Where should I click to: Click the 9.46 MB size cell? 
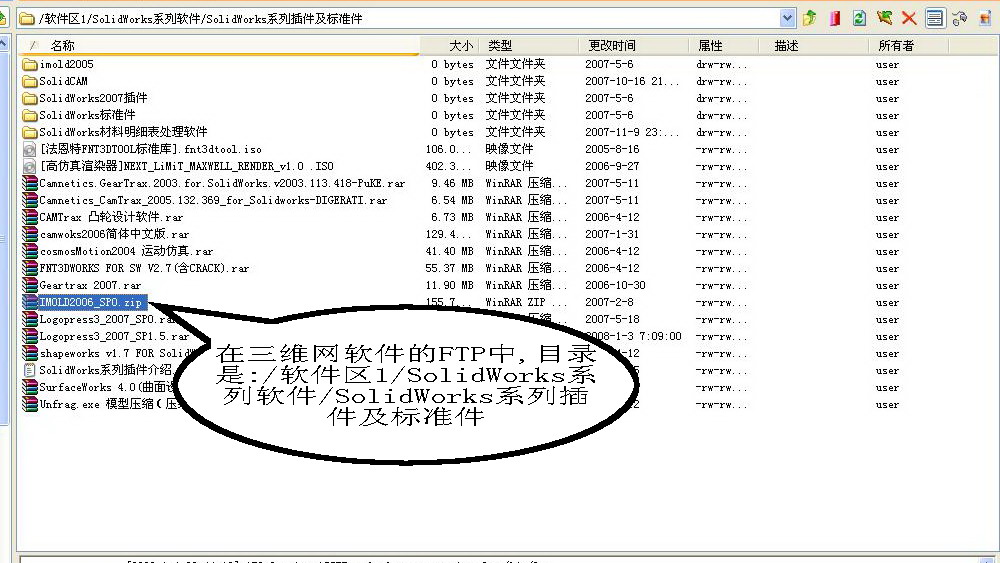(452, 184)
